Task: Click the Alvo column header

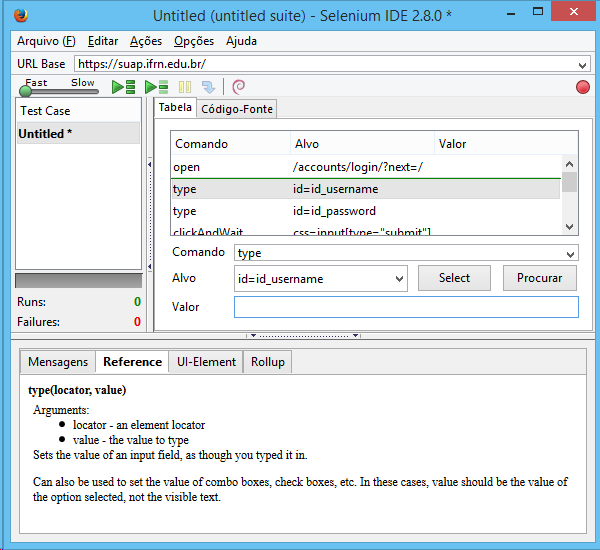Action: point(362,144)
